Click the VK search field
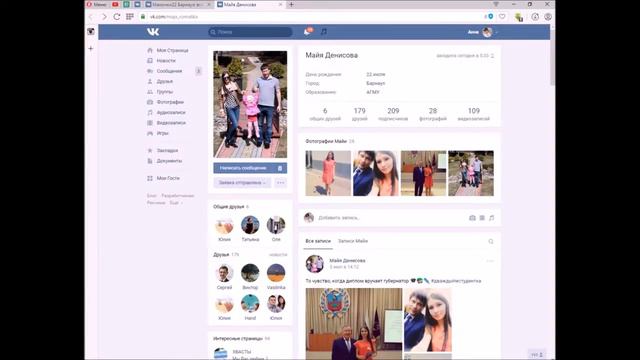This screenshot has height=360, width=640. pos(250,32)
